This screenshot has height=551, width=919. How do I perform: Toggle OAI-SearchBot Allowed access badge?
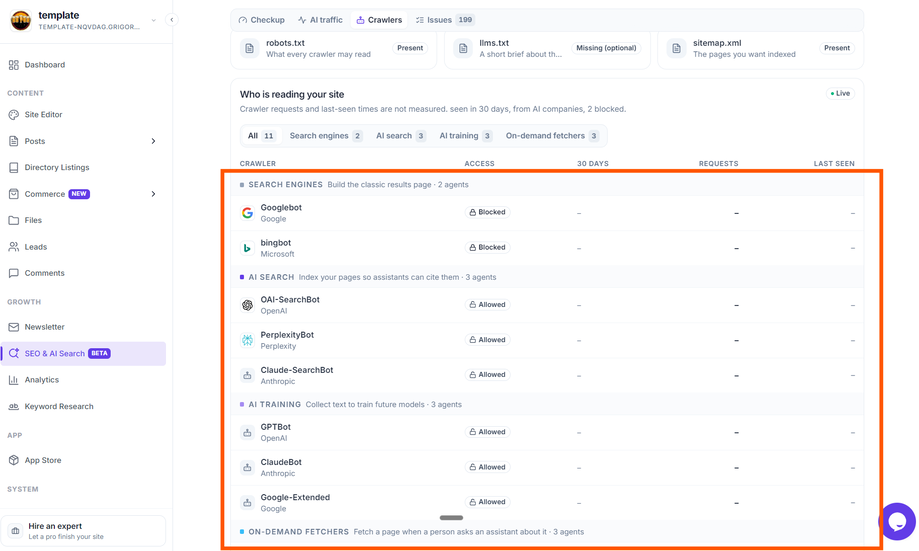[x=487, y=305]
